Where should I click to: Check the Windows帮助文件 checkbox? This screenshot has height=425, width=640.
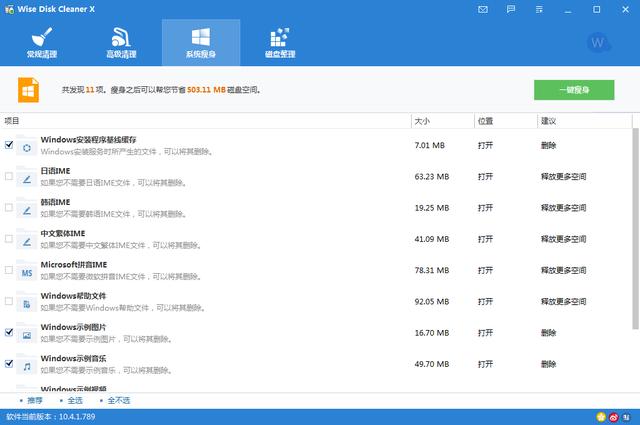click(9, 301)
